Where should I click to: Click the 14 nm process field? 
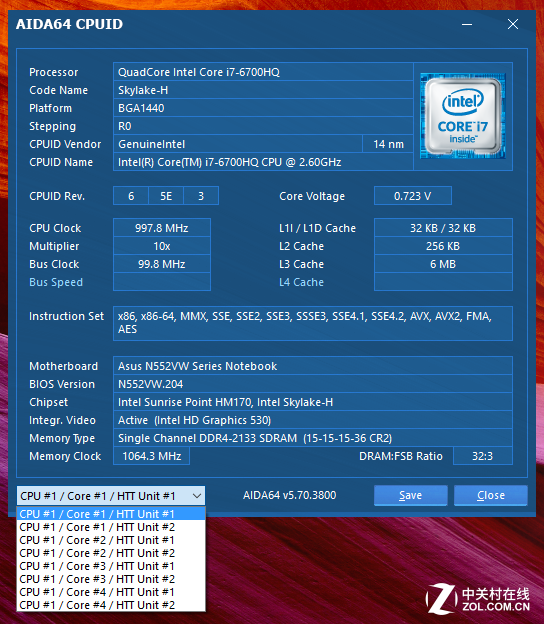coord(388,144)
